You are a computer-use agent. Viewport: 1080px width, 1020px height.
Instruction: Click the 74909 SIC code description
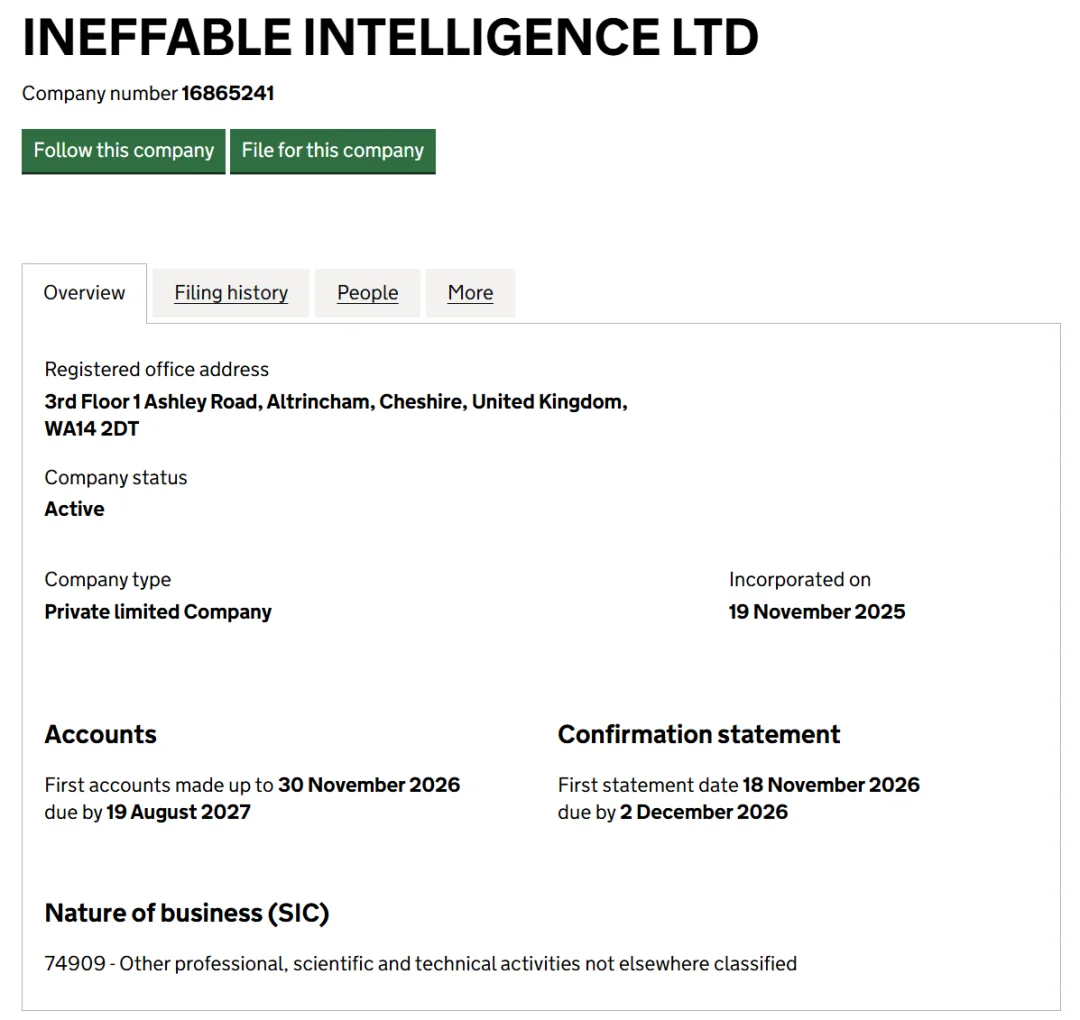coord(420,964)
